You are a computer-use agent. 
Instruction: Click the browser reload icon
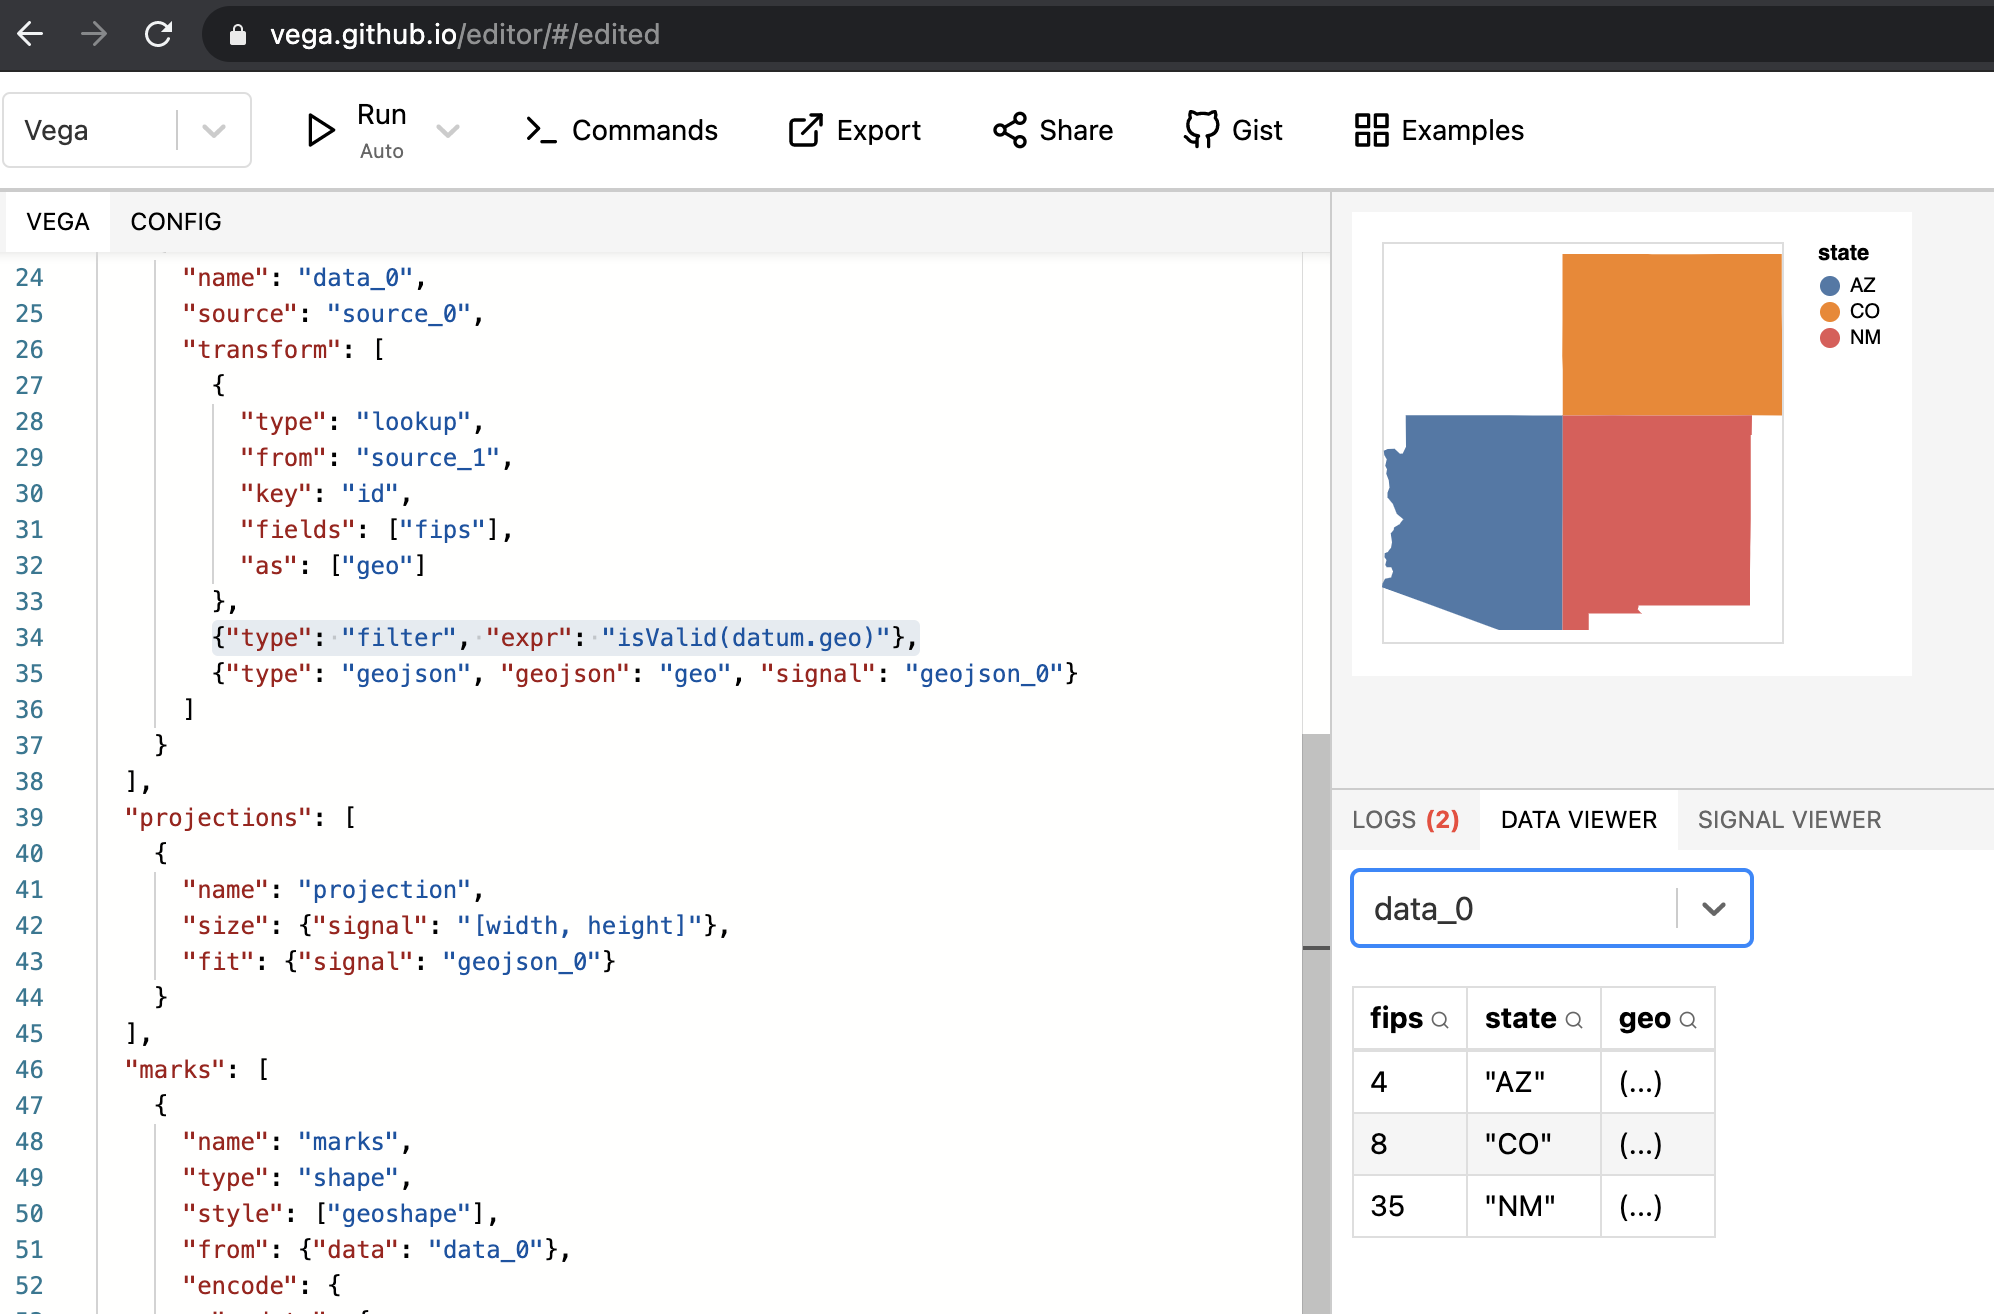(x=158, y=34)
